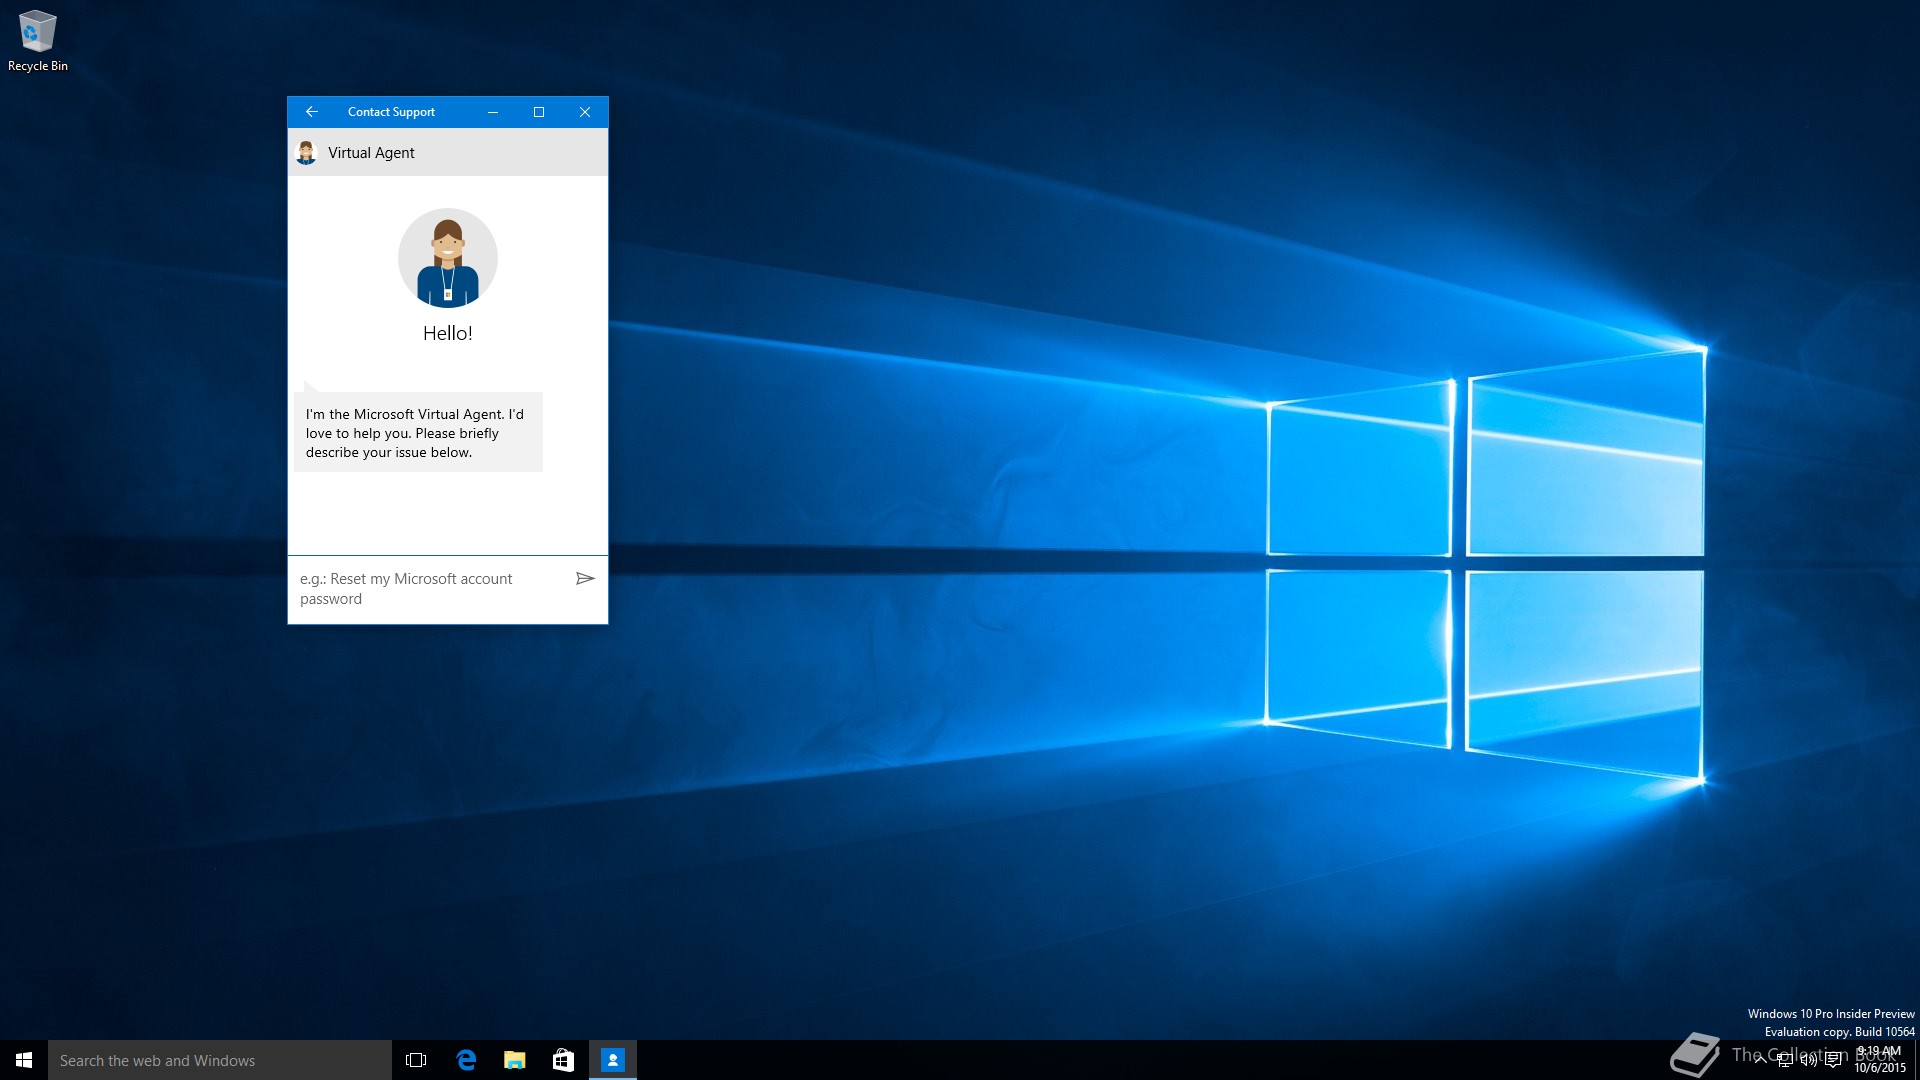
Task: Send message with the paper plane icon
Action: click(x=585, y=578)
